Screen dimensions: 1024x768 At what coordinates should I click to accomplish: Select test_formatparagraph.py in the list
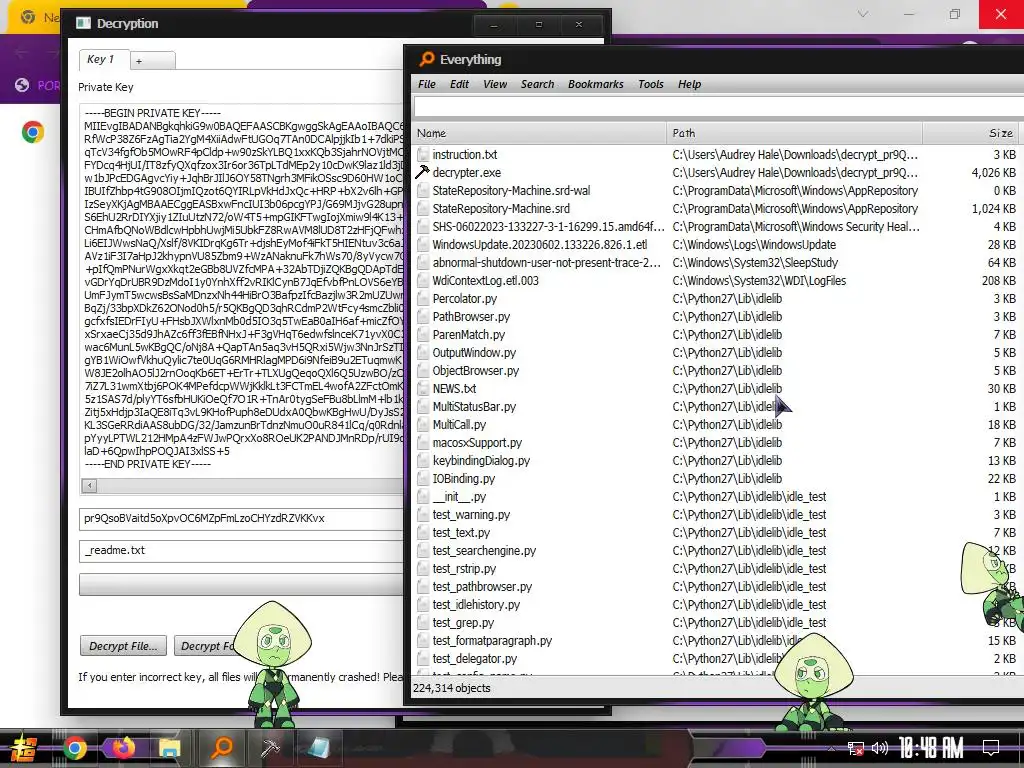(x=492, y=641)
